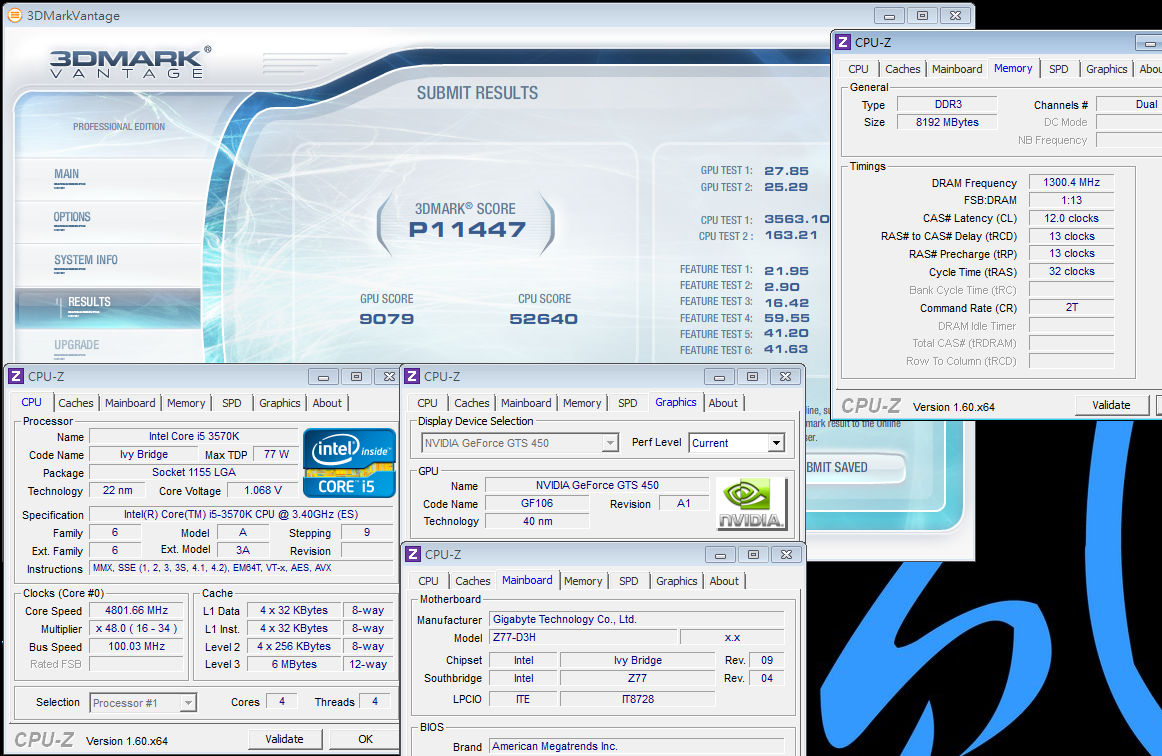Open OPTIONS in the 3DMark sidebar
This screenshot has width=1162, height=756.
(72, 217)
